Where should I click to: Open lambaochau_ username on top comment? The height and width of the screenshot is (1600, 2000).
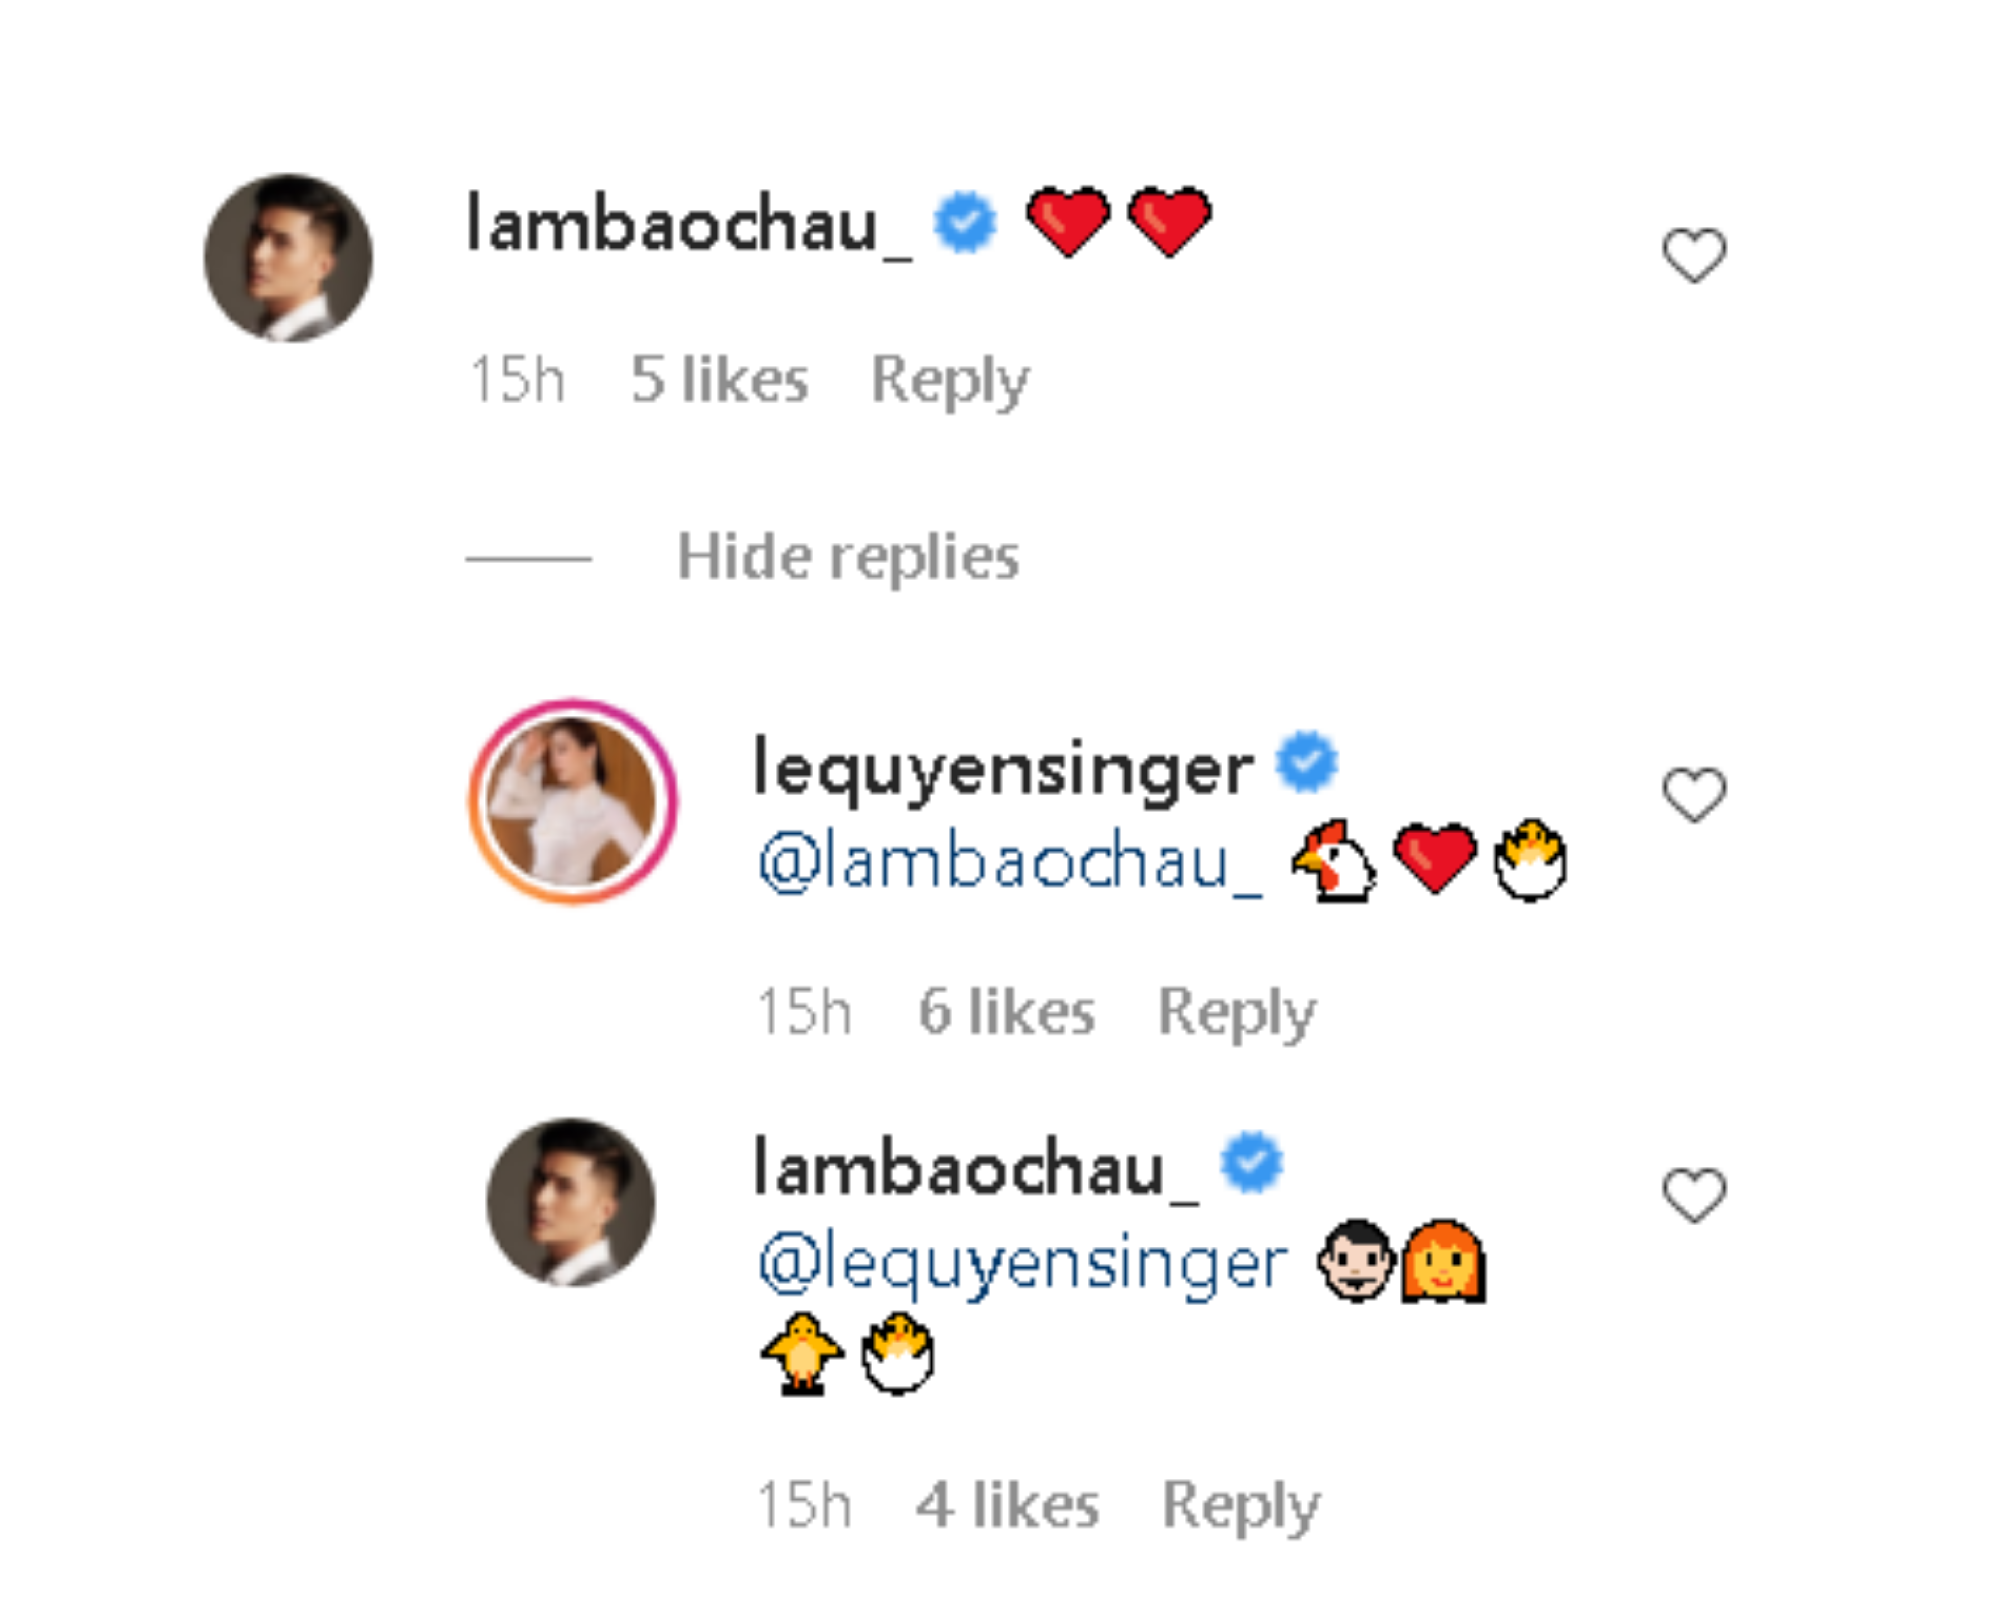click(689, 224)
